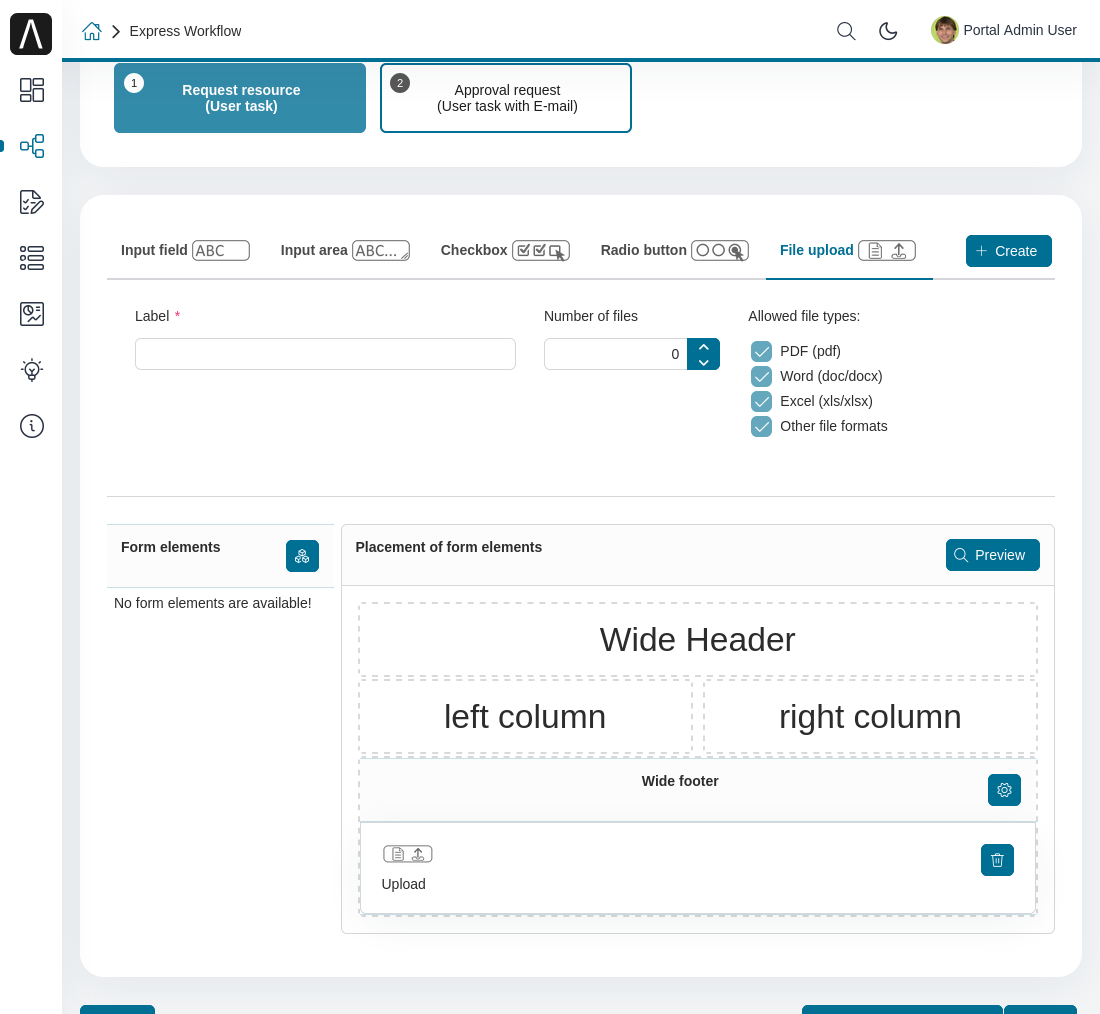Click the Create button

click(1008, 251)
